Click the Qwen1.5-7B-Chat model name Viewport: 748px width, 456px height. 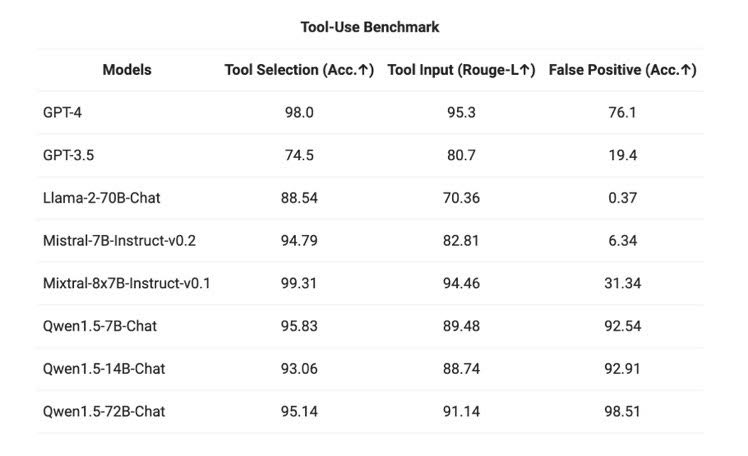click(x=99, y=326)
